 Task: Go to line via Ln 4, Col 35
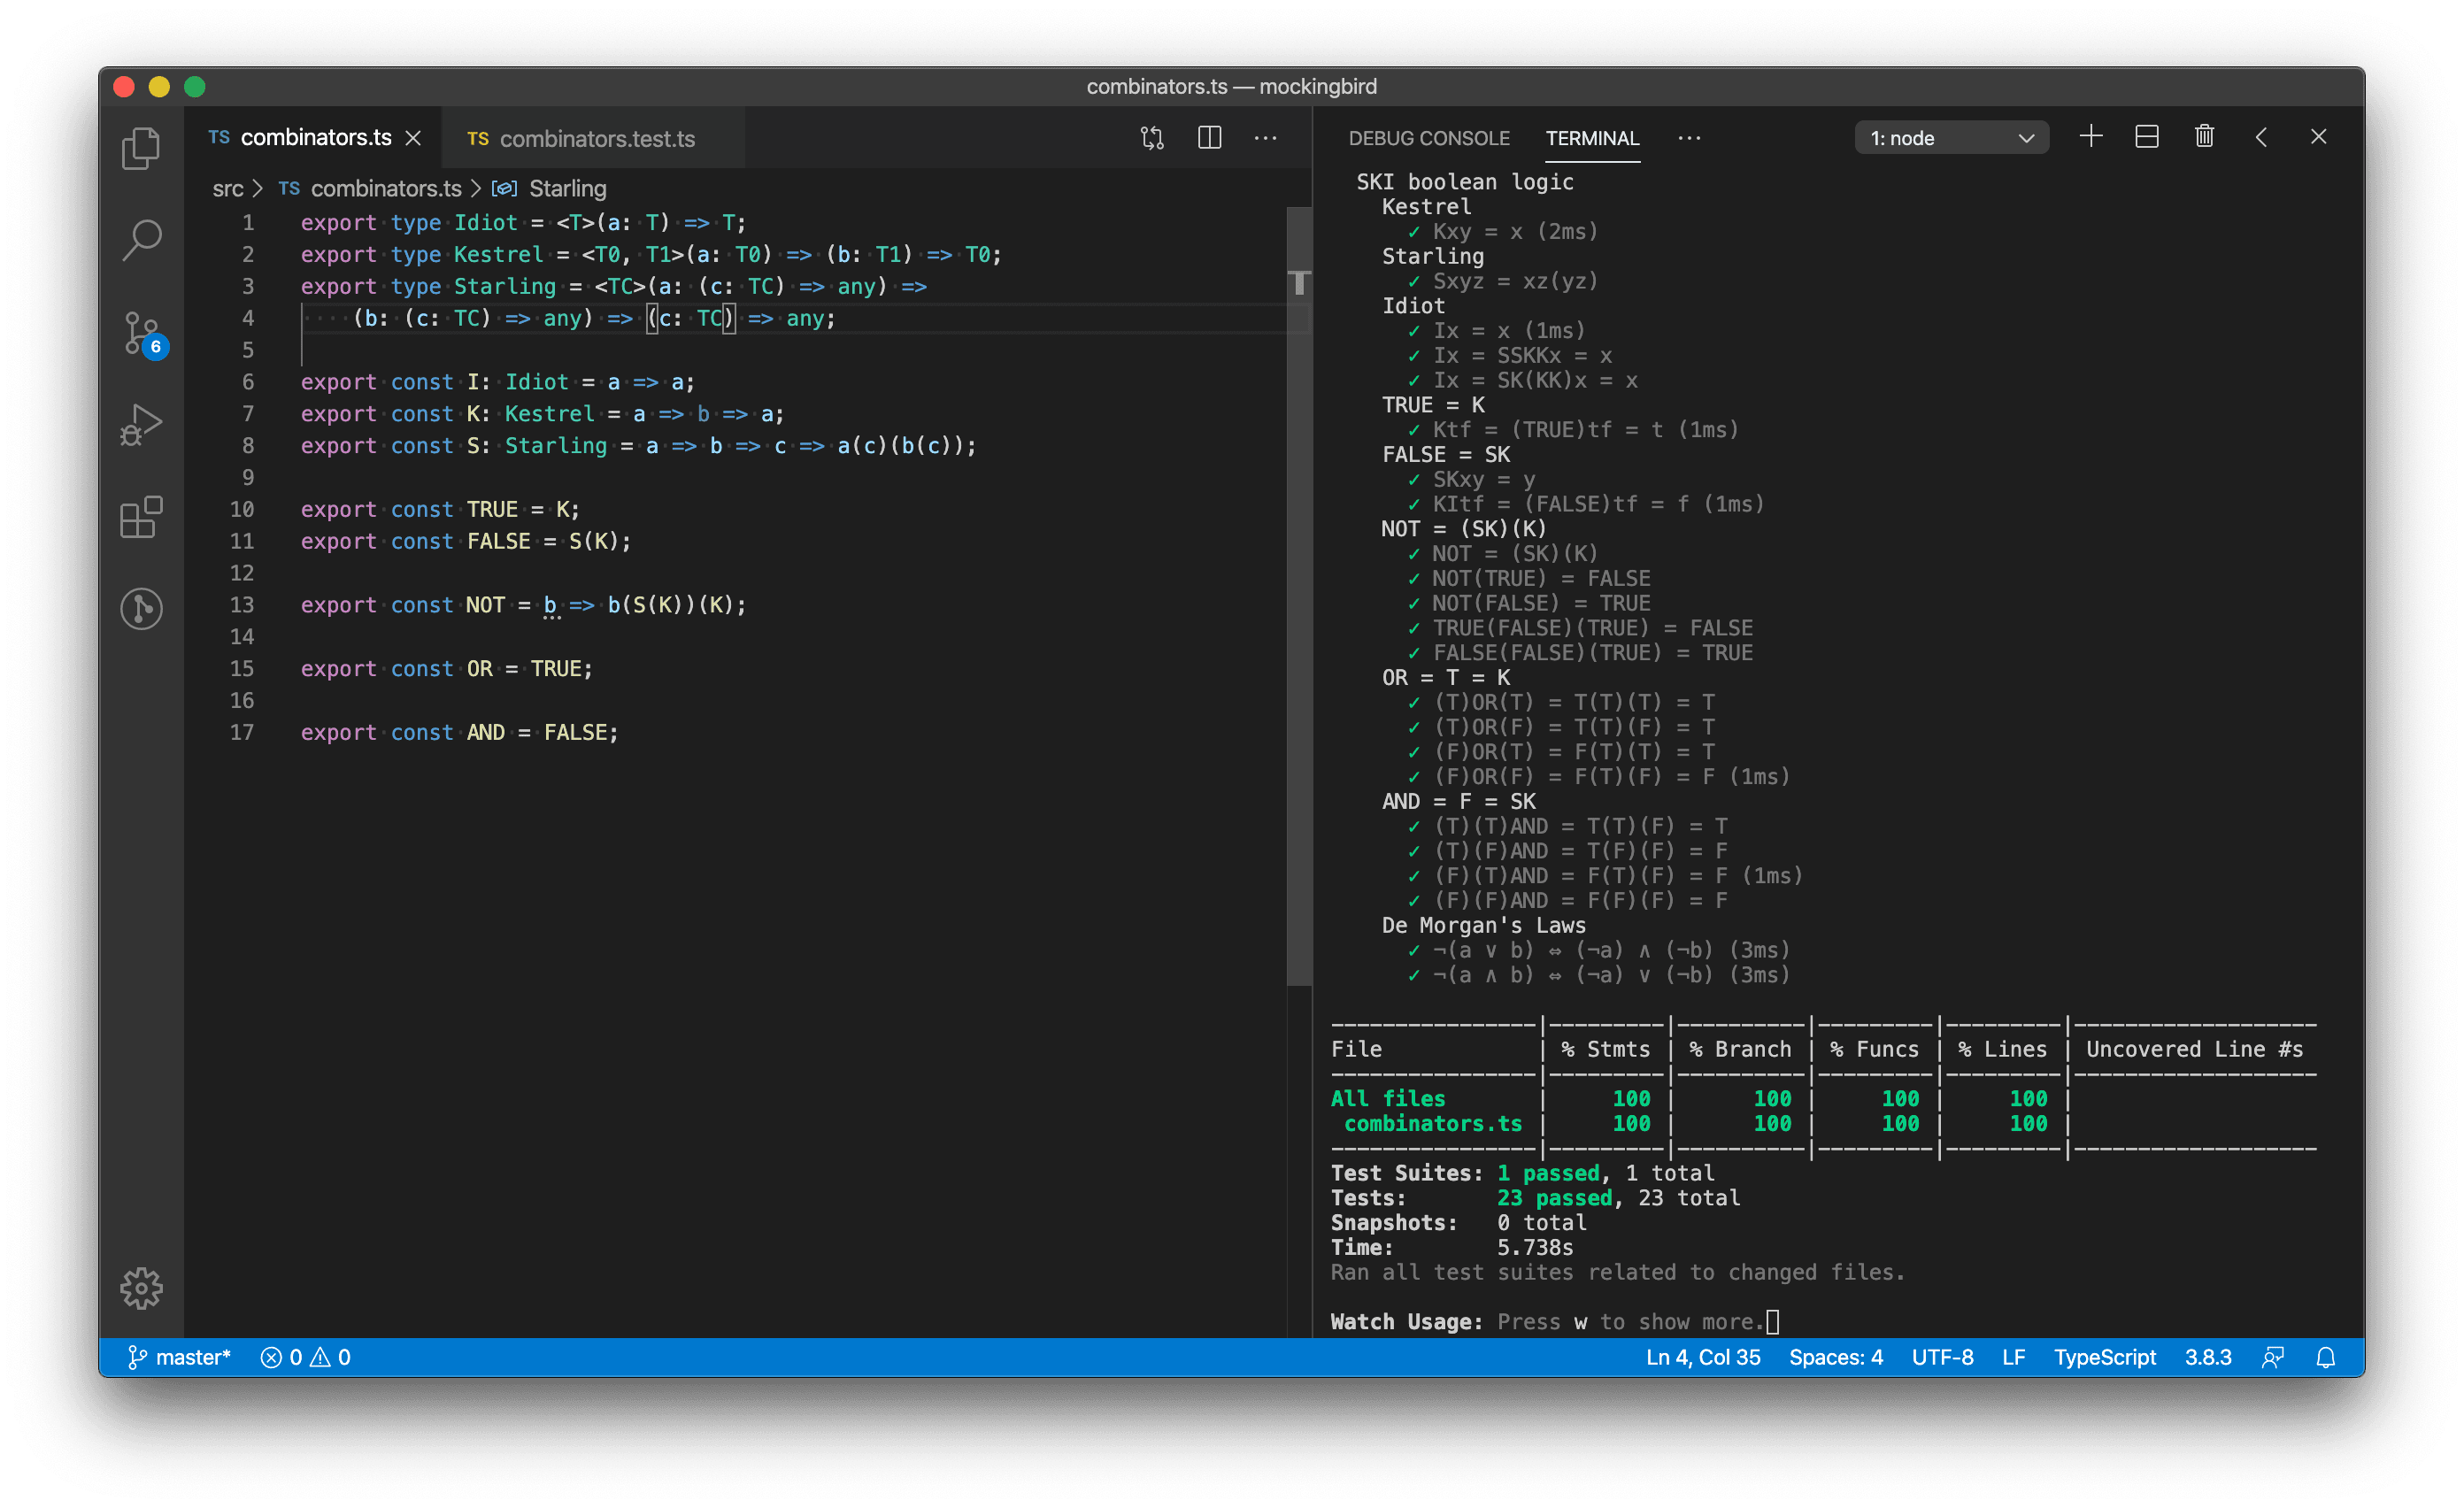[1703, 1357]
